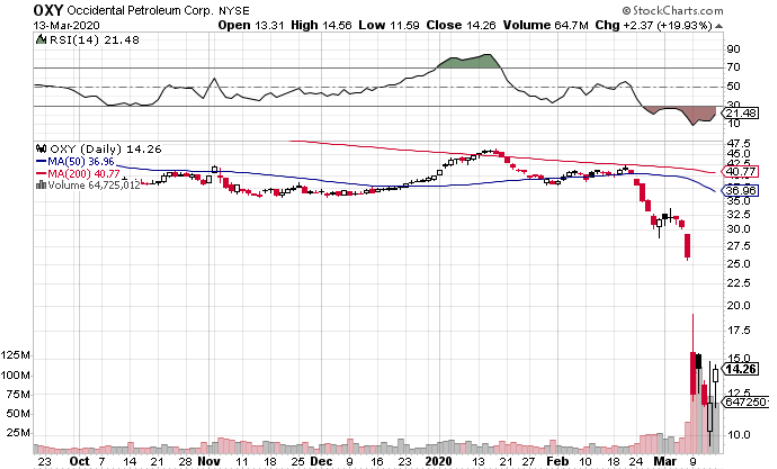Click the 17.5 price axis label
The image size is (777, 469).
[738, 330]
